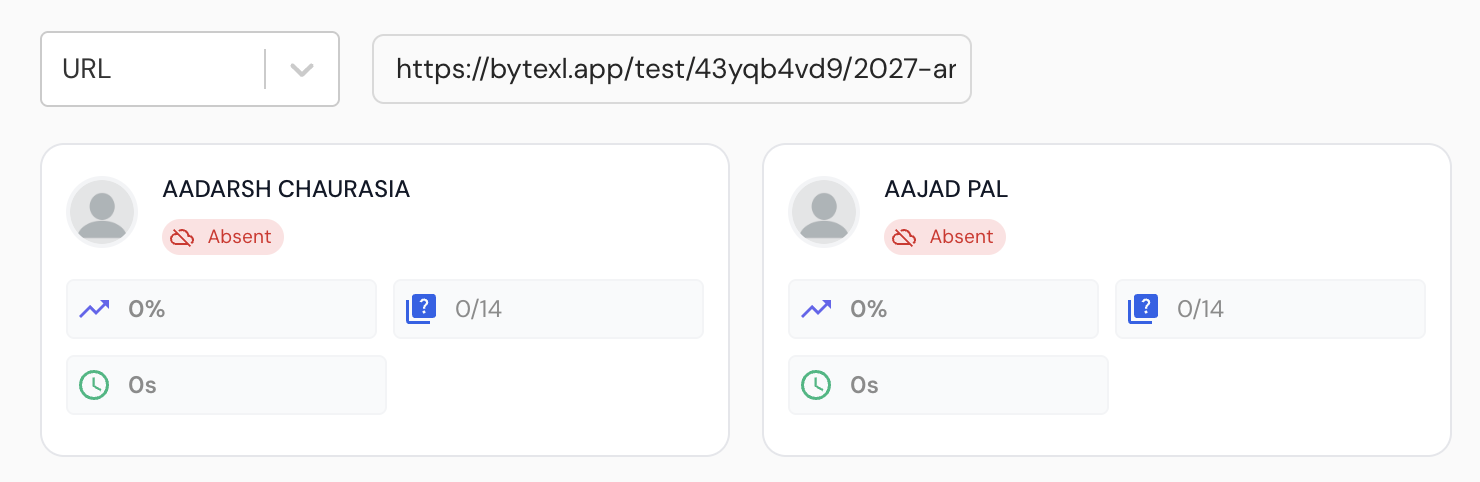Click the questions icon in Aajad's card
Screen dimensions: 1480x482
point(1144,309)
